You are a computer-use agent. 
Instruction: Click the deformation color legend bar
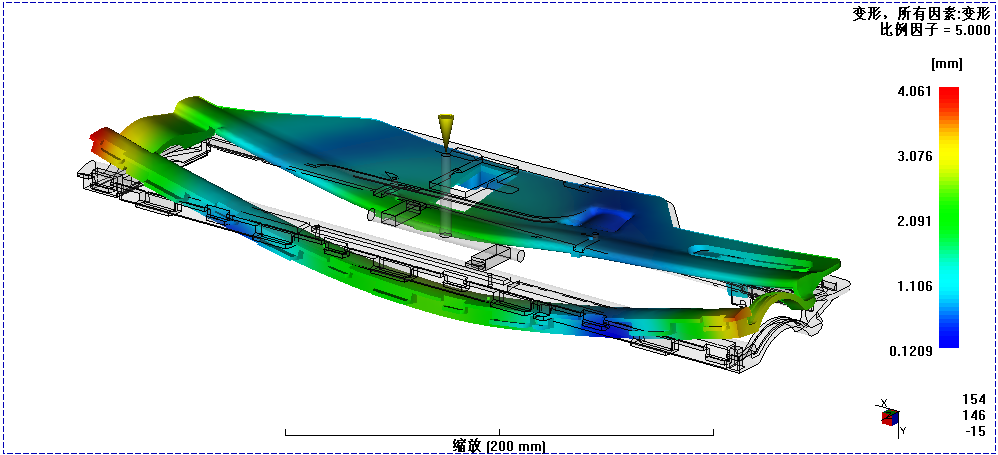pyautogui.click(x=949, y=217)
